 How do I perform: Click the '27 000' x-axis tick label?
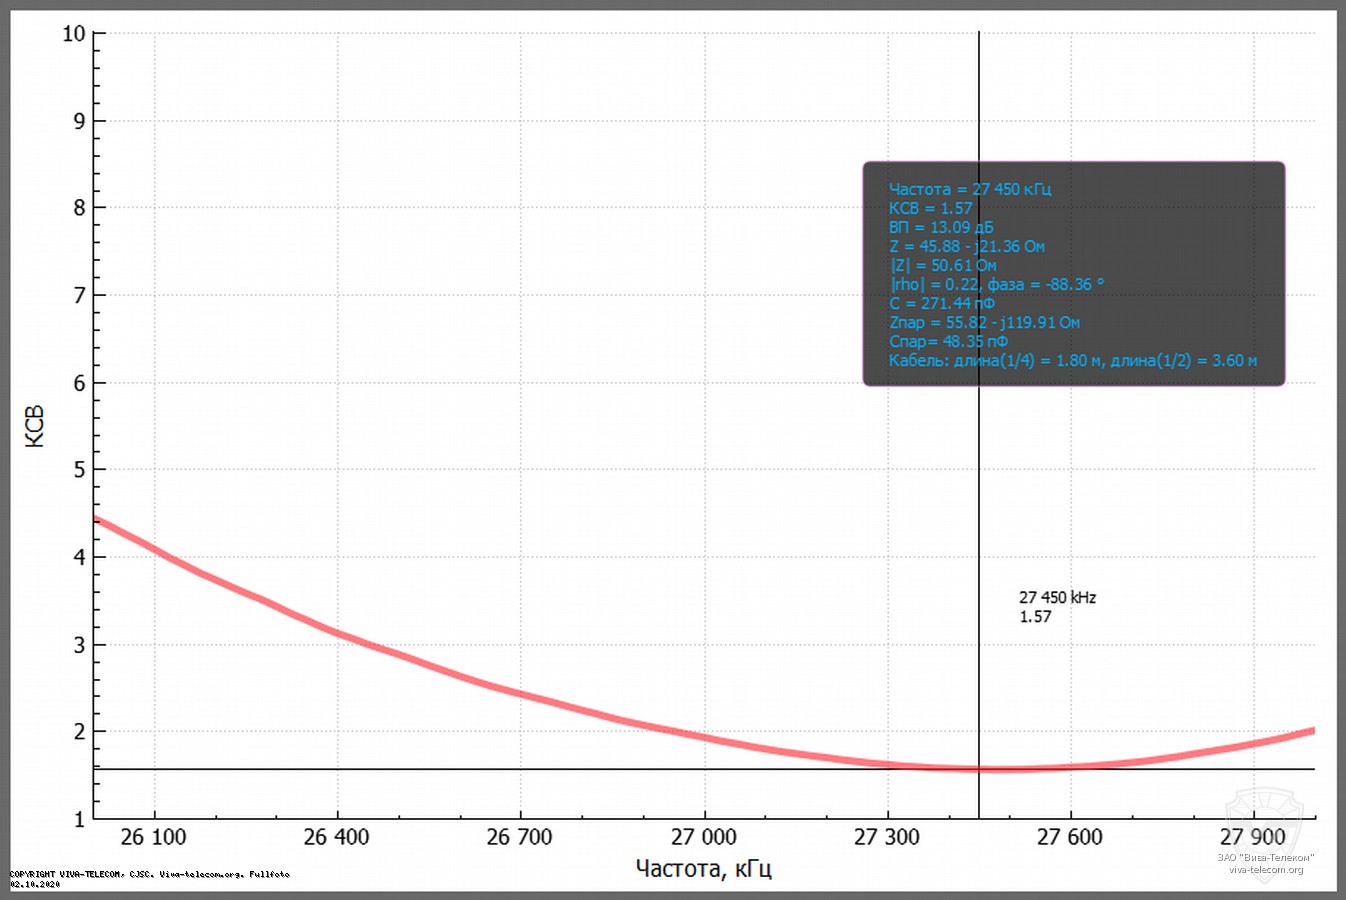tap(703, 837)
